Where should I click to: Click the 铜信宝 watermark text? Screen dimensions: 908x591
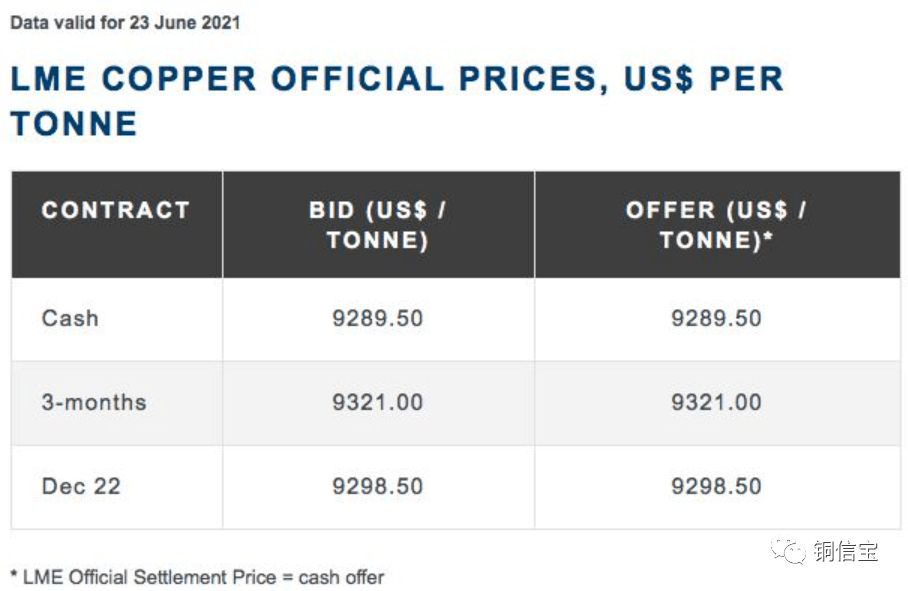[845, 550]
